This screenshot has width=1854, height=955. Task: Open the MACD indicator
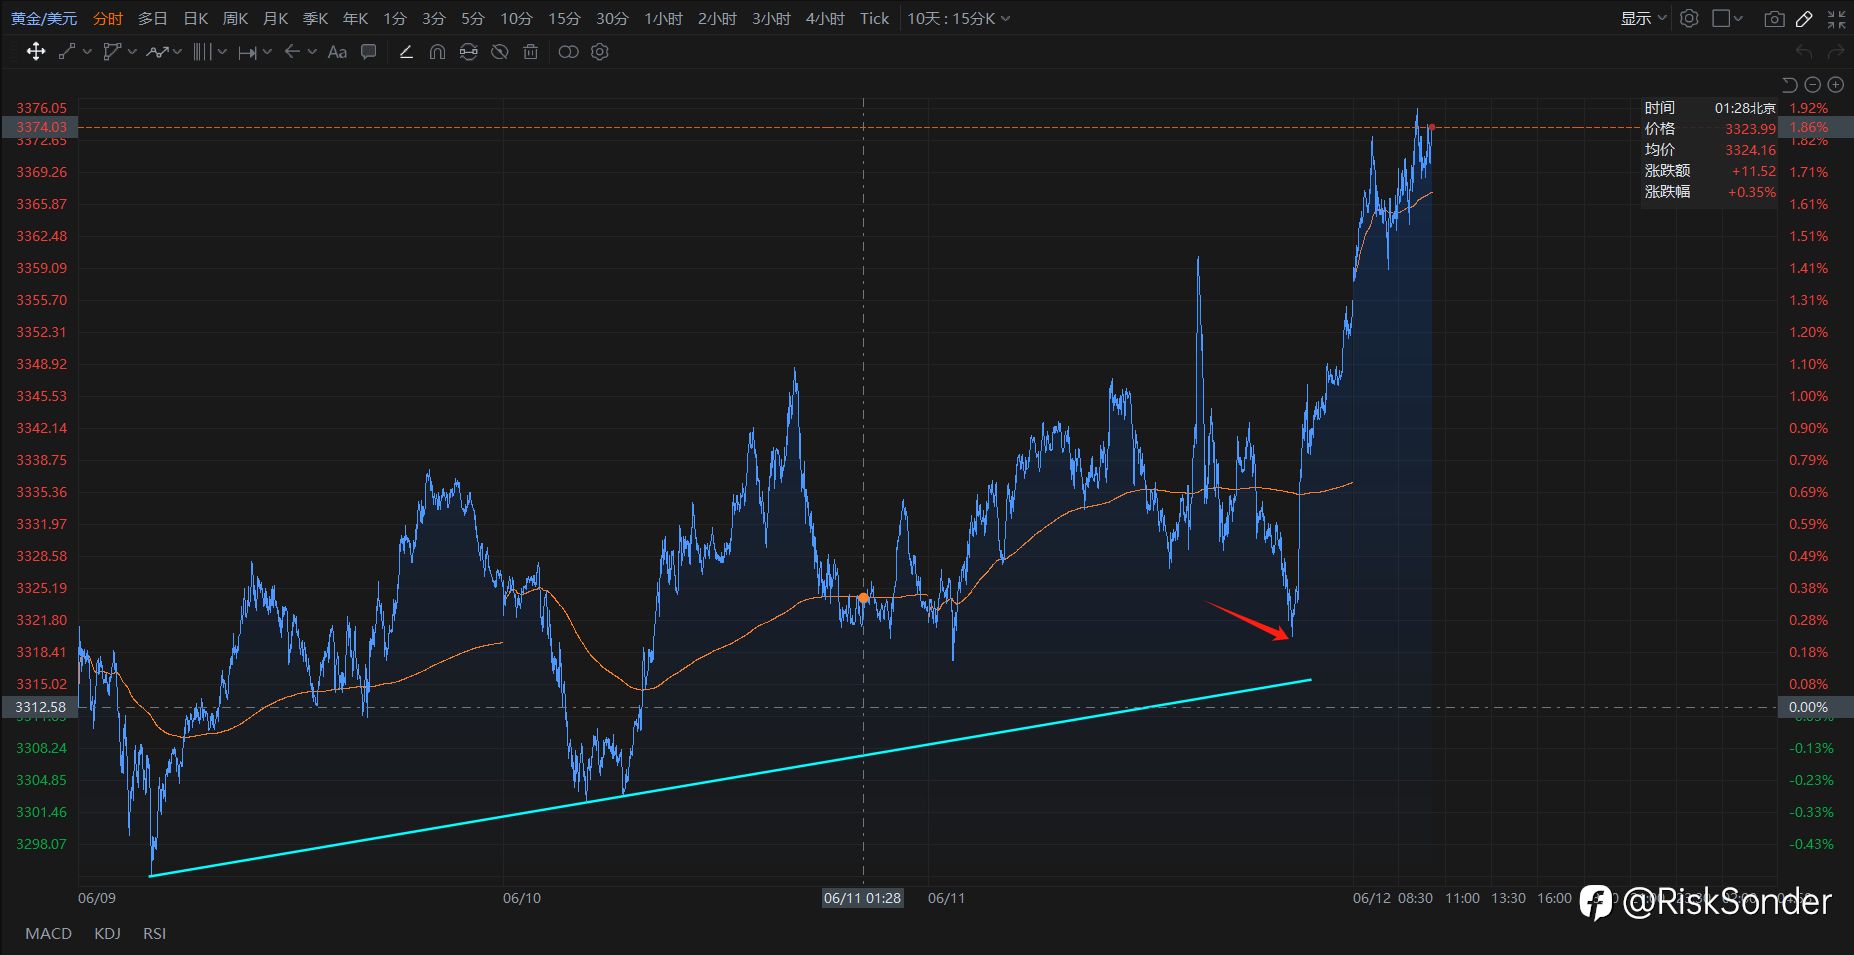48,934
